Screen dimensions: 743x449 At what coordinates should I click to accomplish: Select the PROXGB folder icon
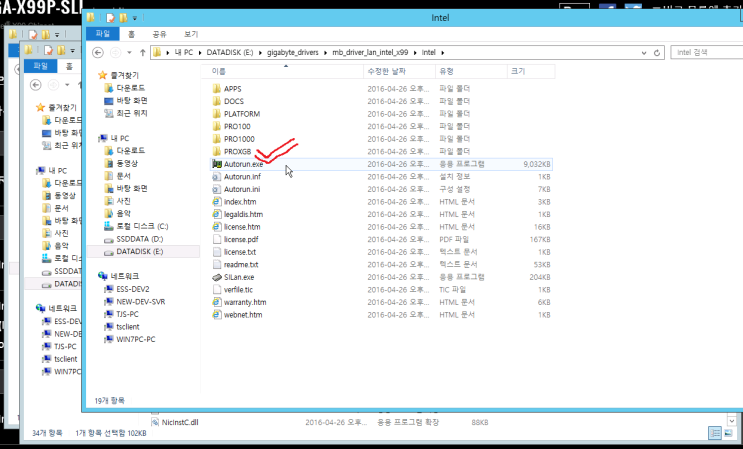point(217,152)
